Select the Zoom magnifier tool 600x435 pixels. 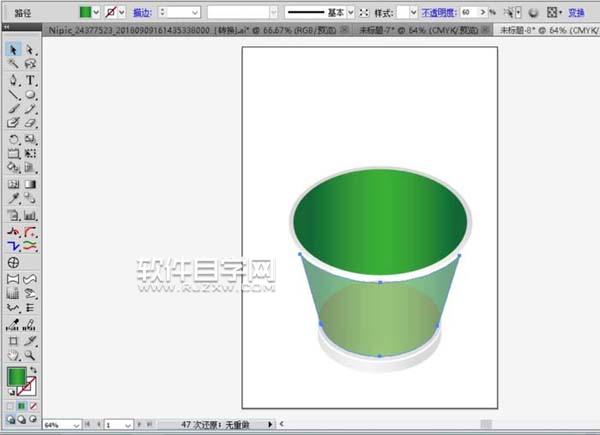30,355
